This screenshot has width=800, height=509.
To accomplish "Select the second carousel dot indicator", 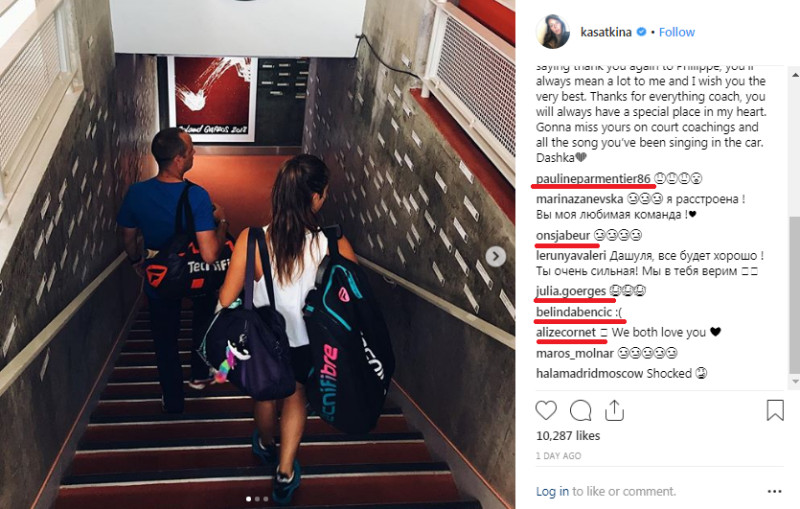I will [257, 499].
